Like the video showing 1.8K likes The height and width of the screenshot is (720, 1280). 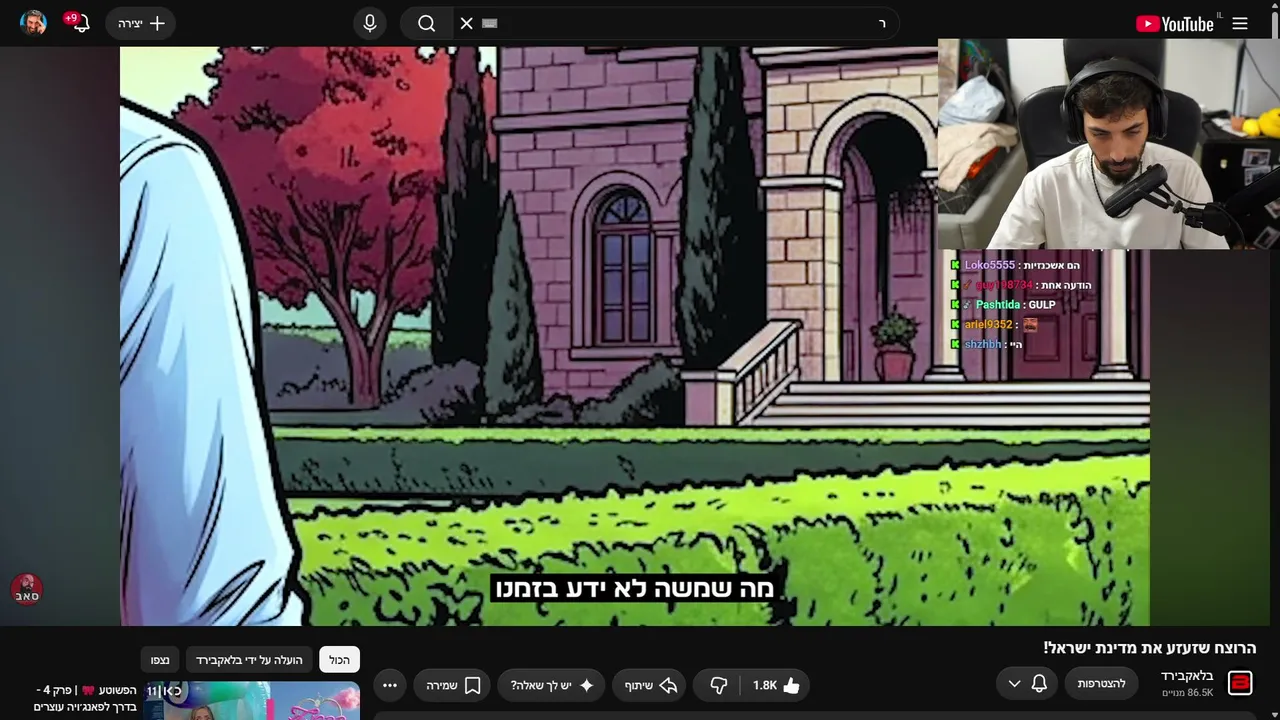pos(776,685)
